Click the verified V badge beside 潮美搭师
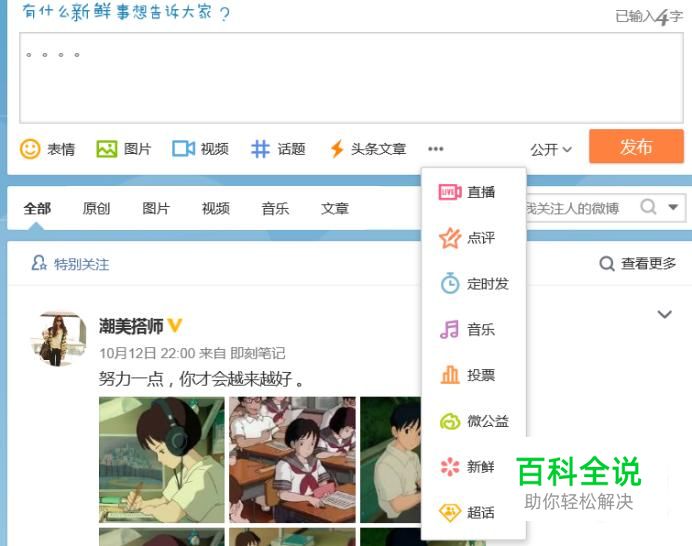 coord(175,325)
